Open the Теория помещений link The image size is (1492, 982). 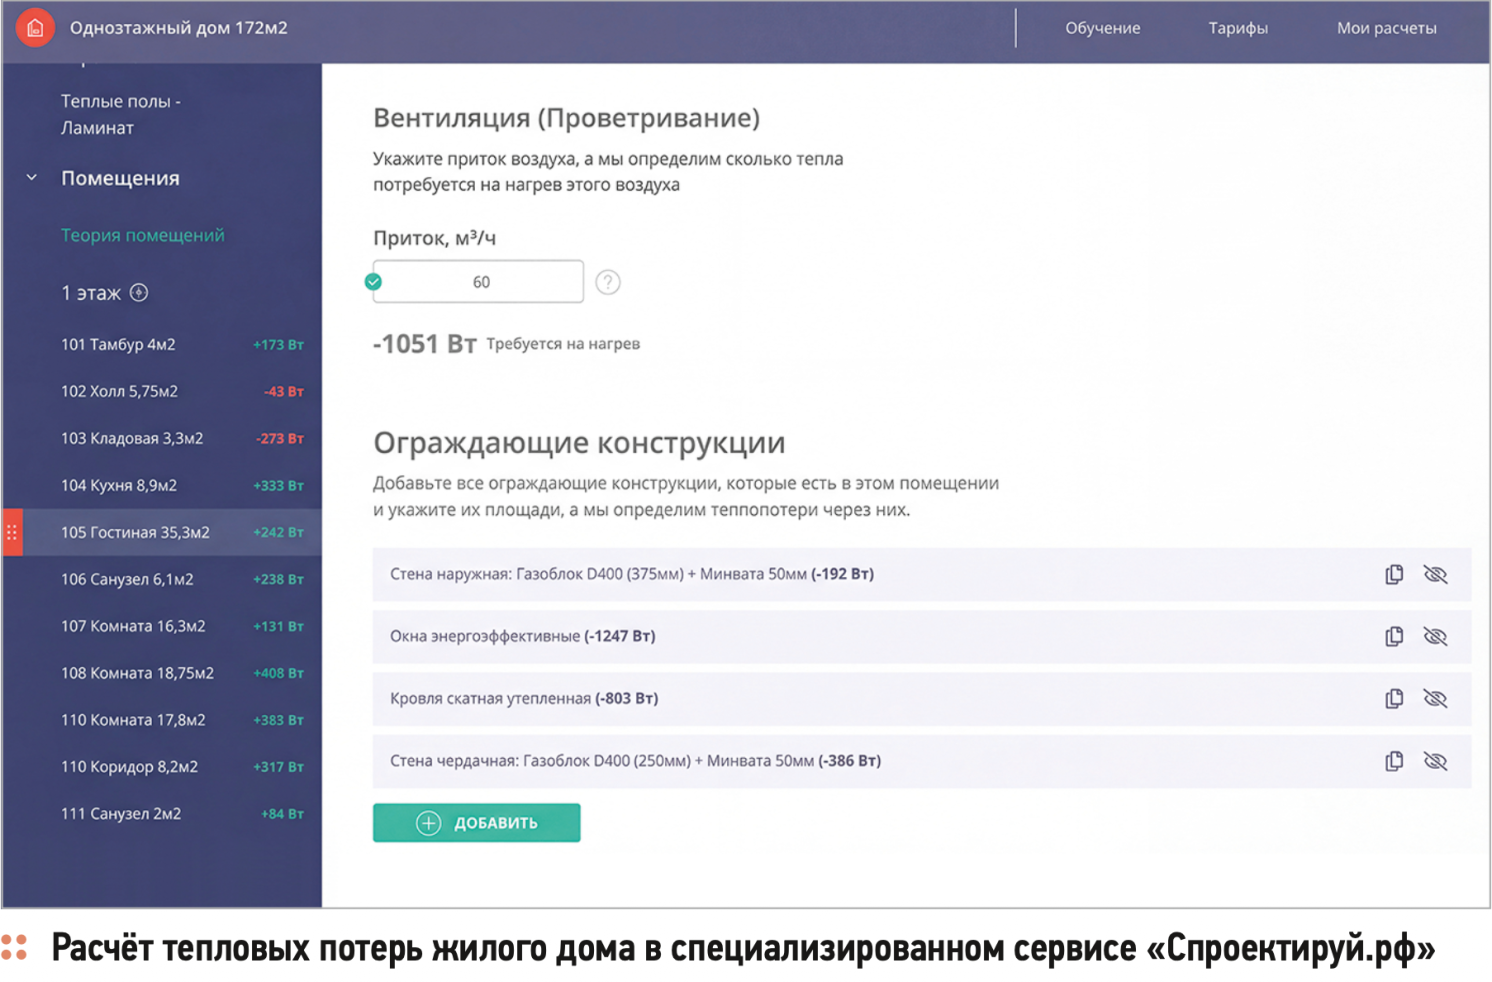point(142,235)
